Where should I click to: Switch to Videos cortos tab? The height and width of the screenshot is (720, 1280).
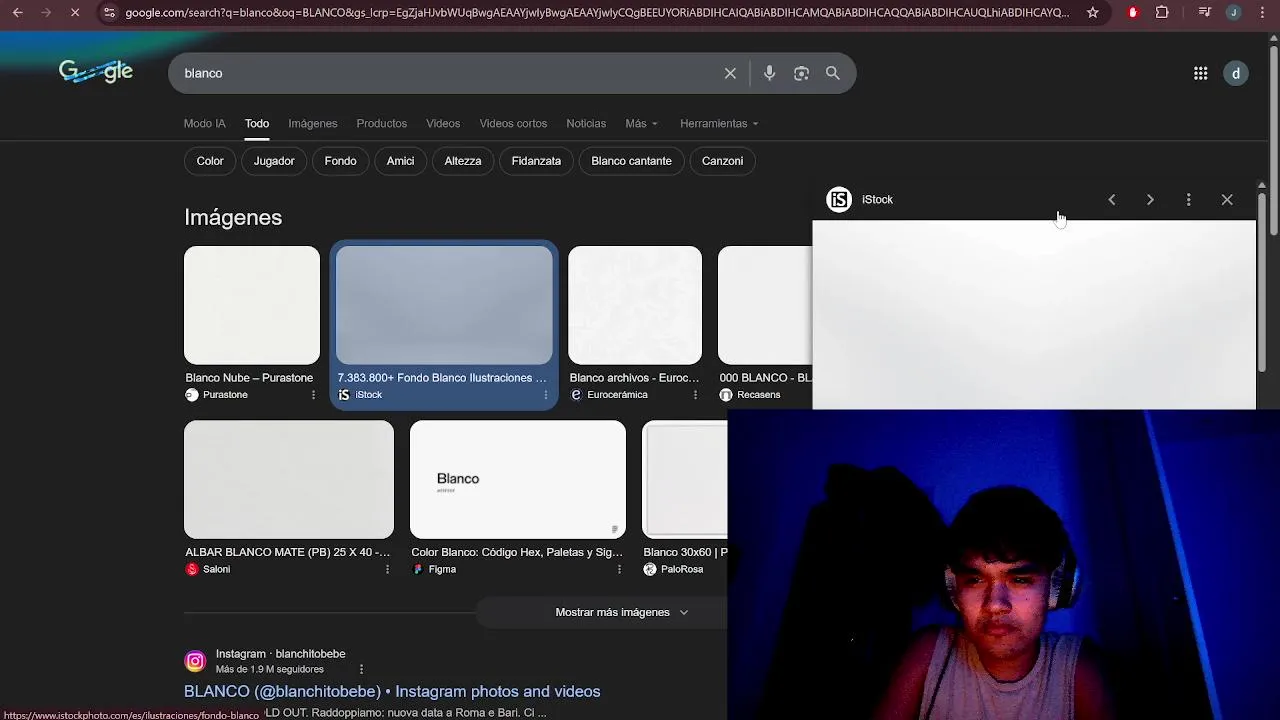coord(513,124)
